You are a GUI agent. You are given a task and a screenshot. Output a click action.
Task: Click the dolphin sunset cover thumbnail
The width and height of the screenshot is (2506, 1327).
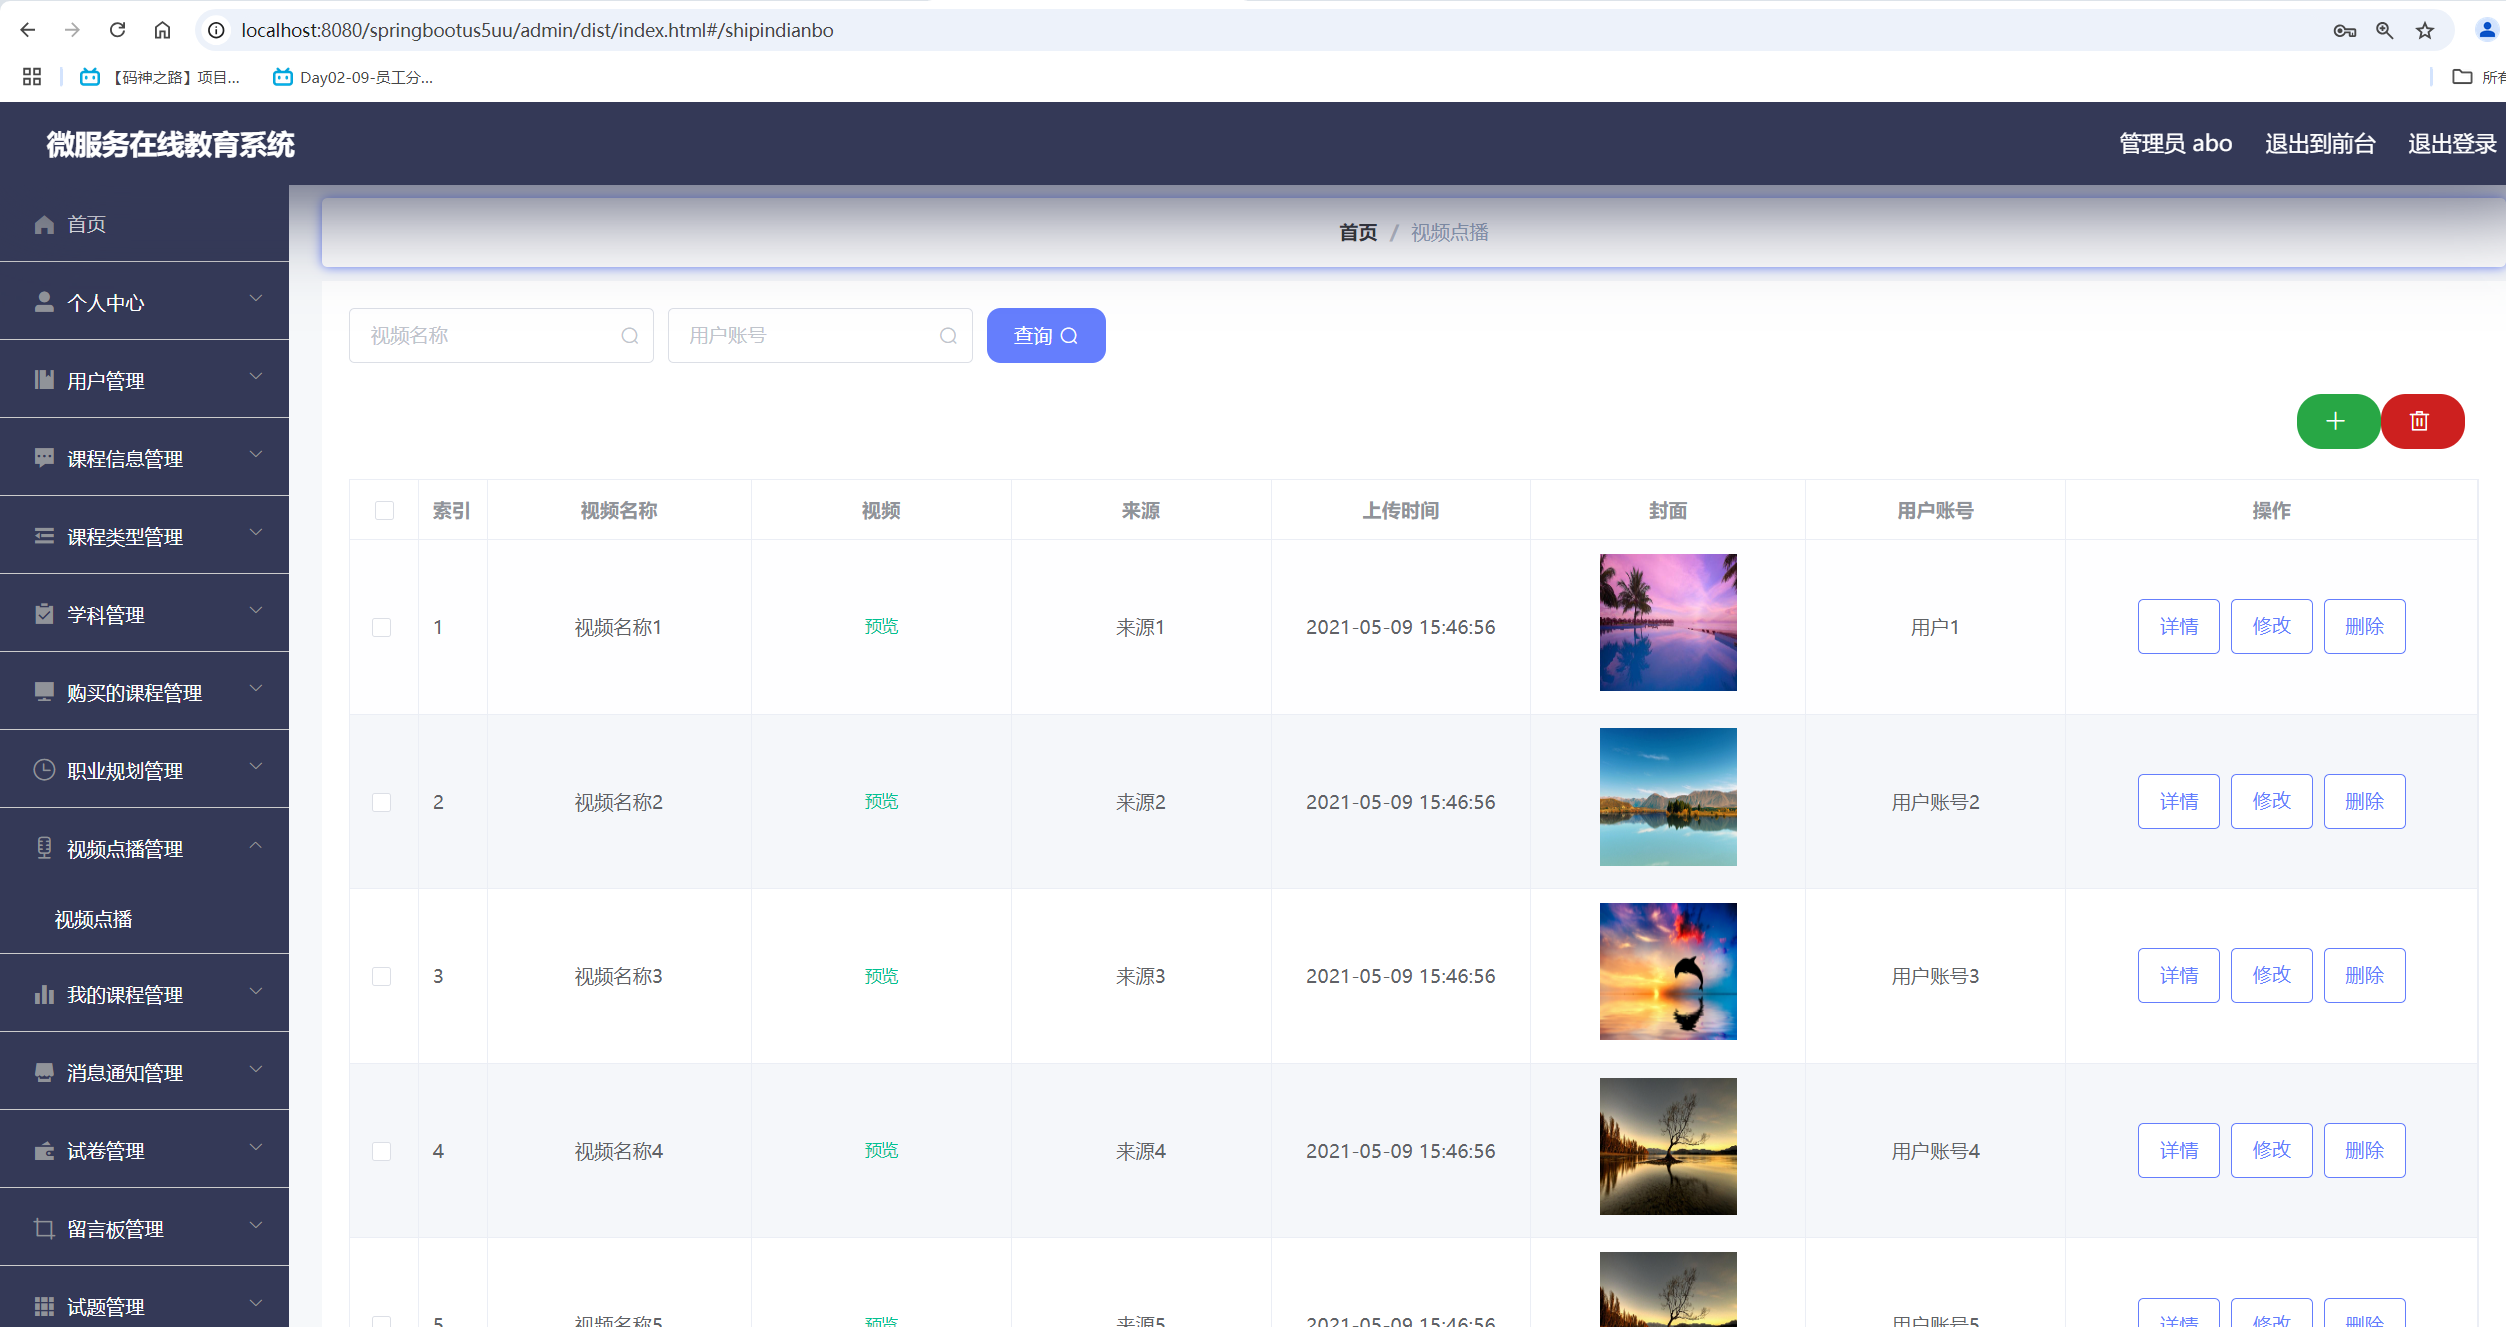1667,971
